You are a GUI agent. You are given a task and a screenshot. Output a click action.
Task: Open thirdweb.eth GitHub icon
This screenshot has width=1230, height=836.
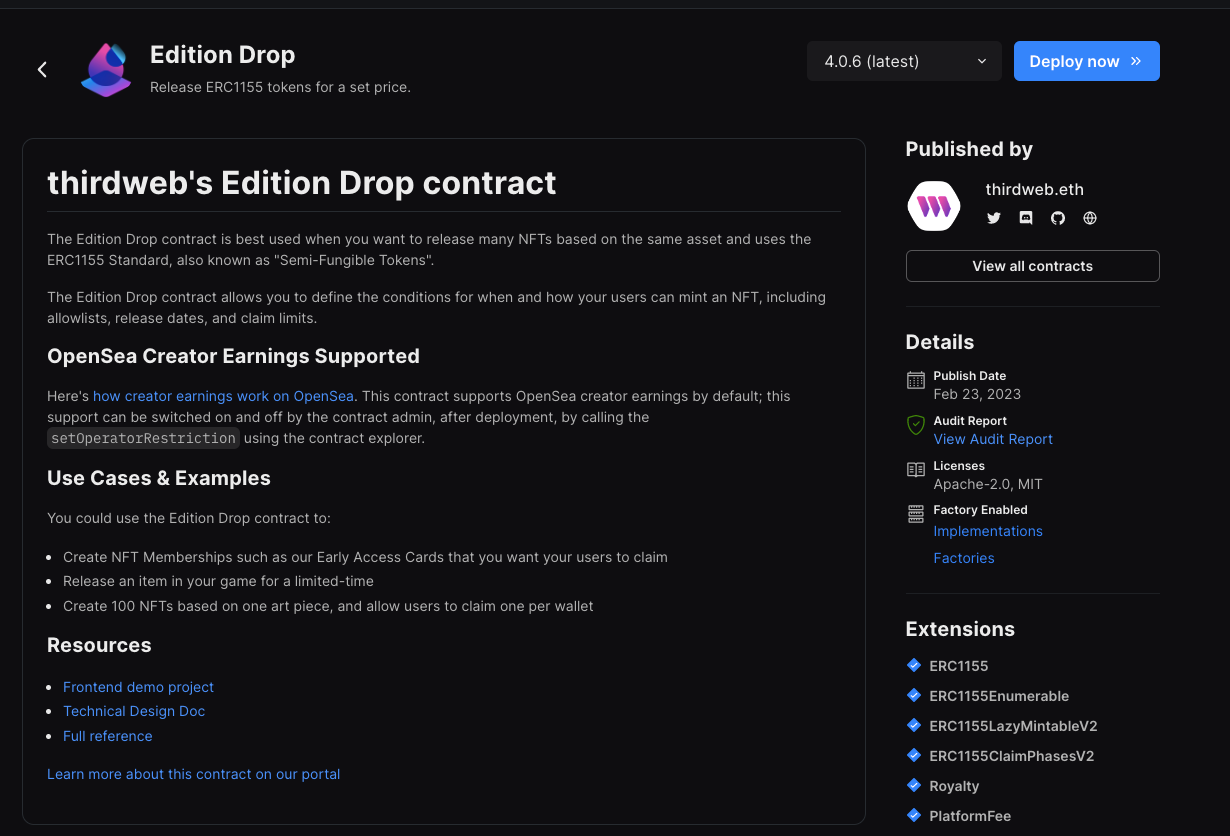1058,218
